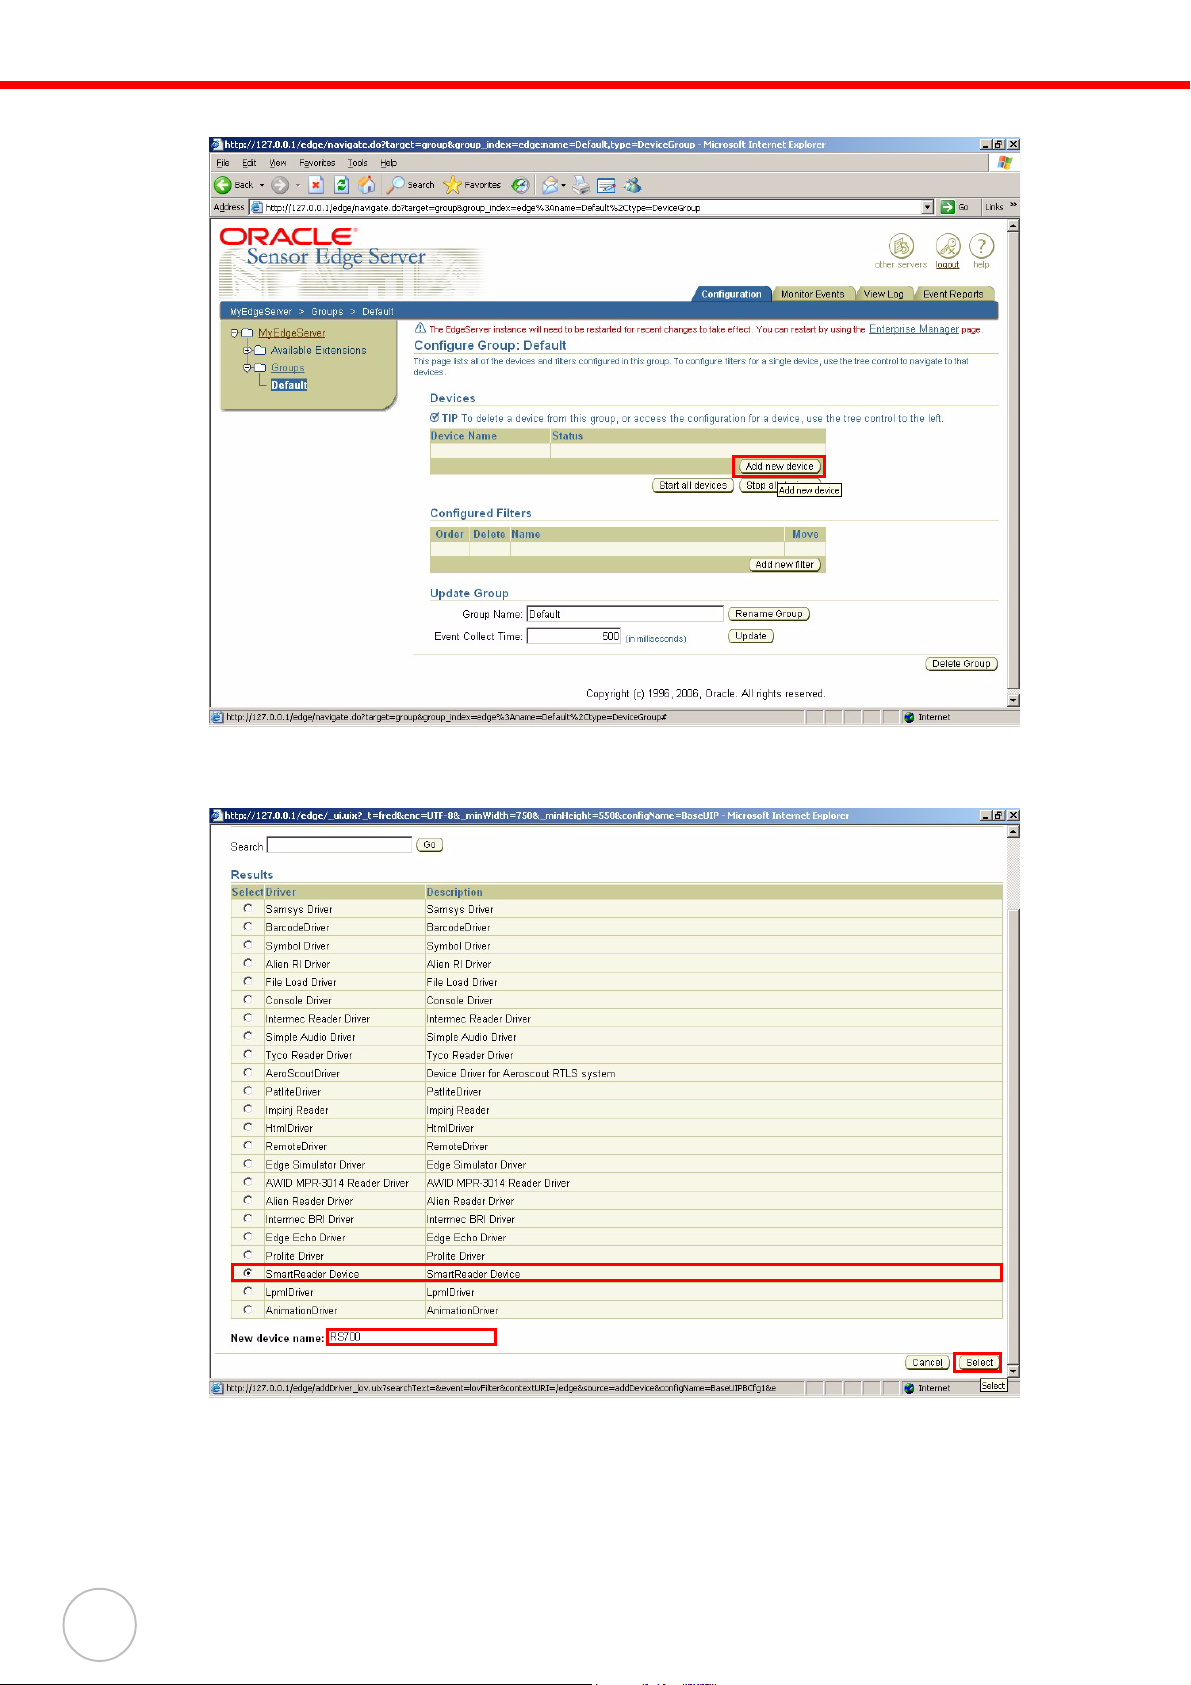Click the Start all devices button
1191x1685 pixels.
pos(693,485)
